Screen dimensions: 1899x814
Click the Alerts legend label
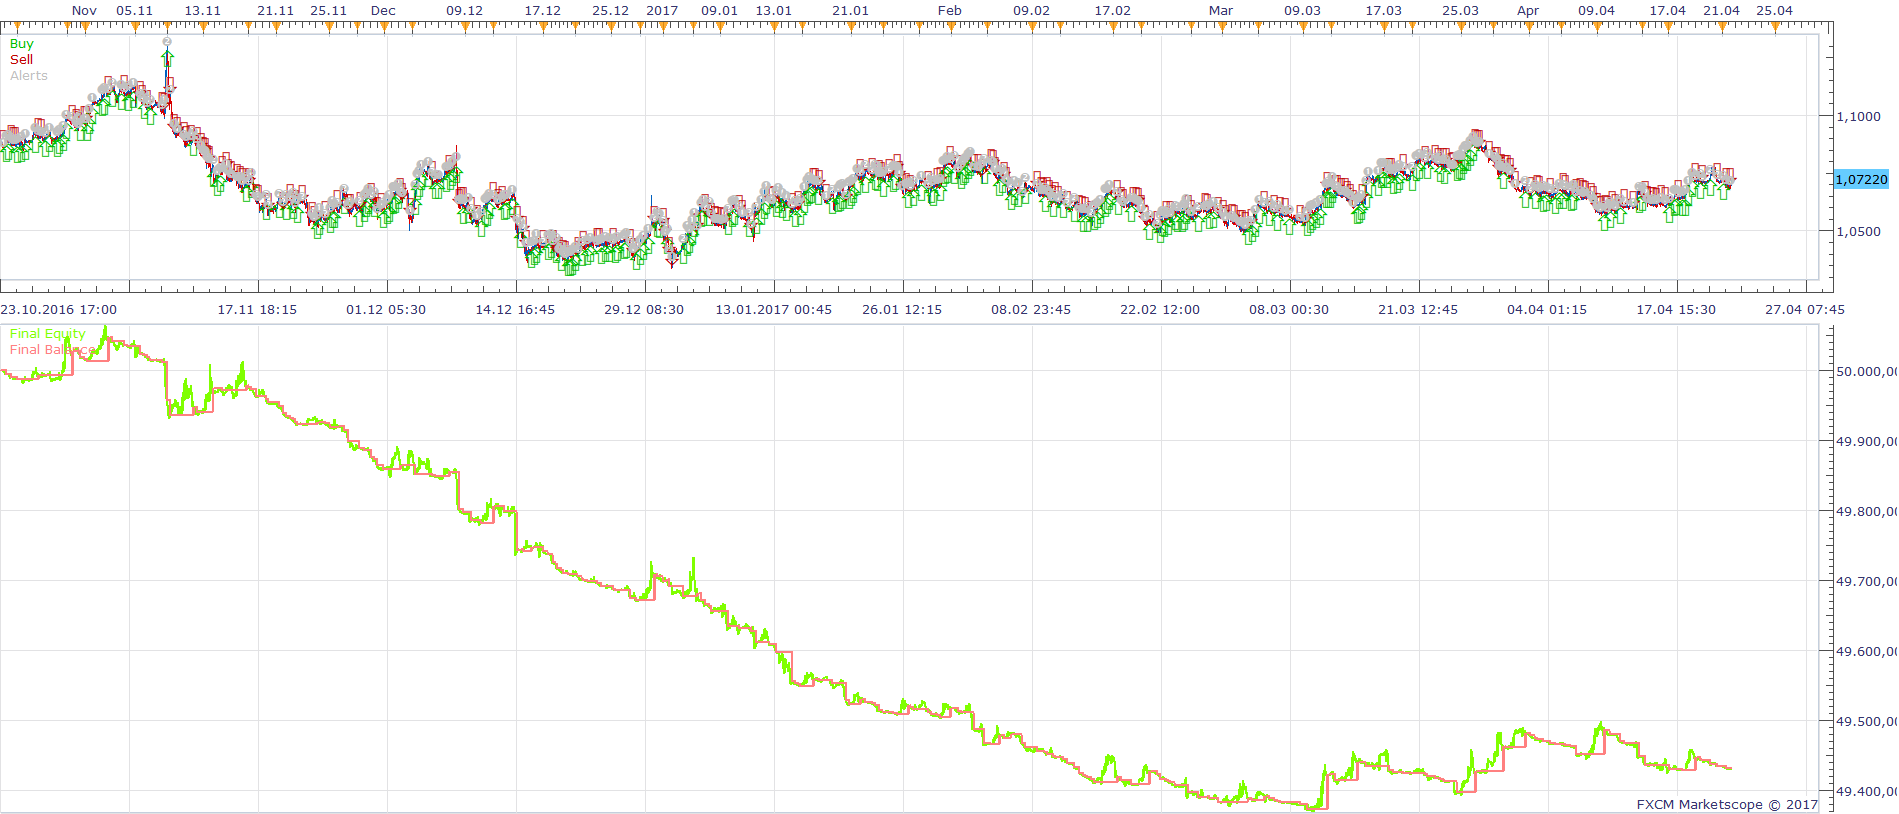pos(29,76)
